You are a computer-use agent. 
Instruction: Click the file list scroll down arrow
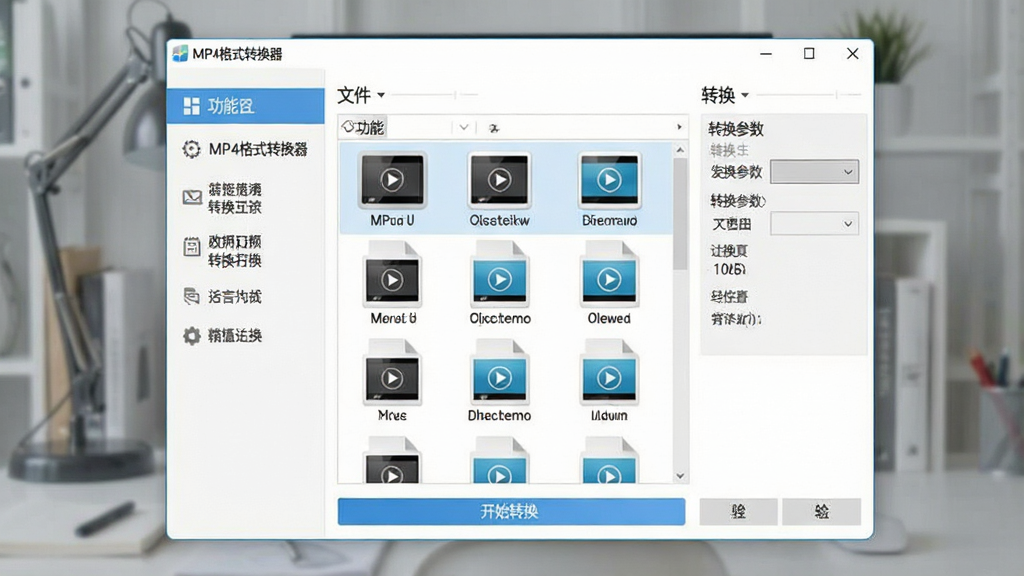pyautogui.click(x=680, y=476)
